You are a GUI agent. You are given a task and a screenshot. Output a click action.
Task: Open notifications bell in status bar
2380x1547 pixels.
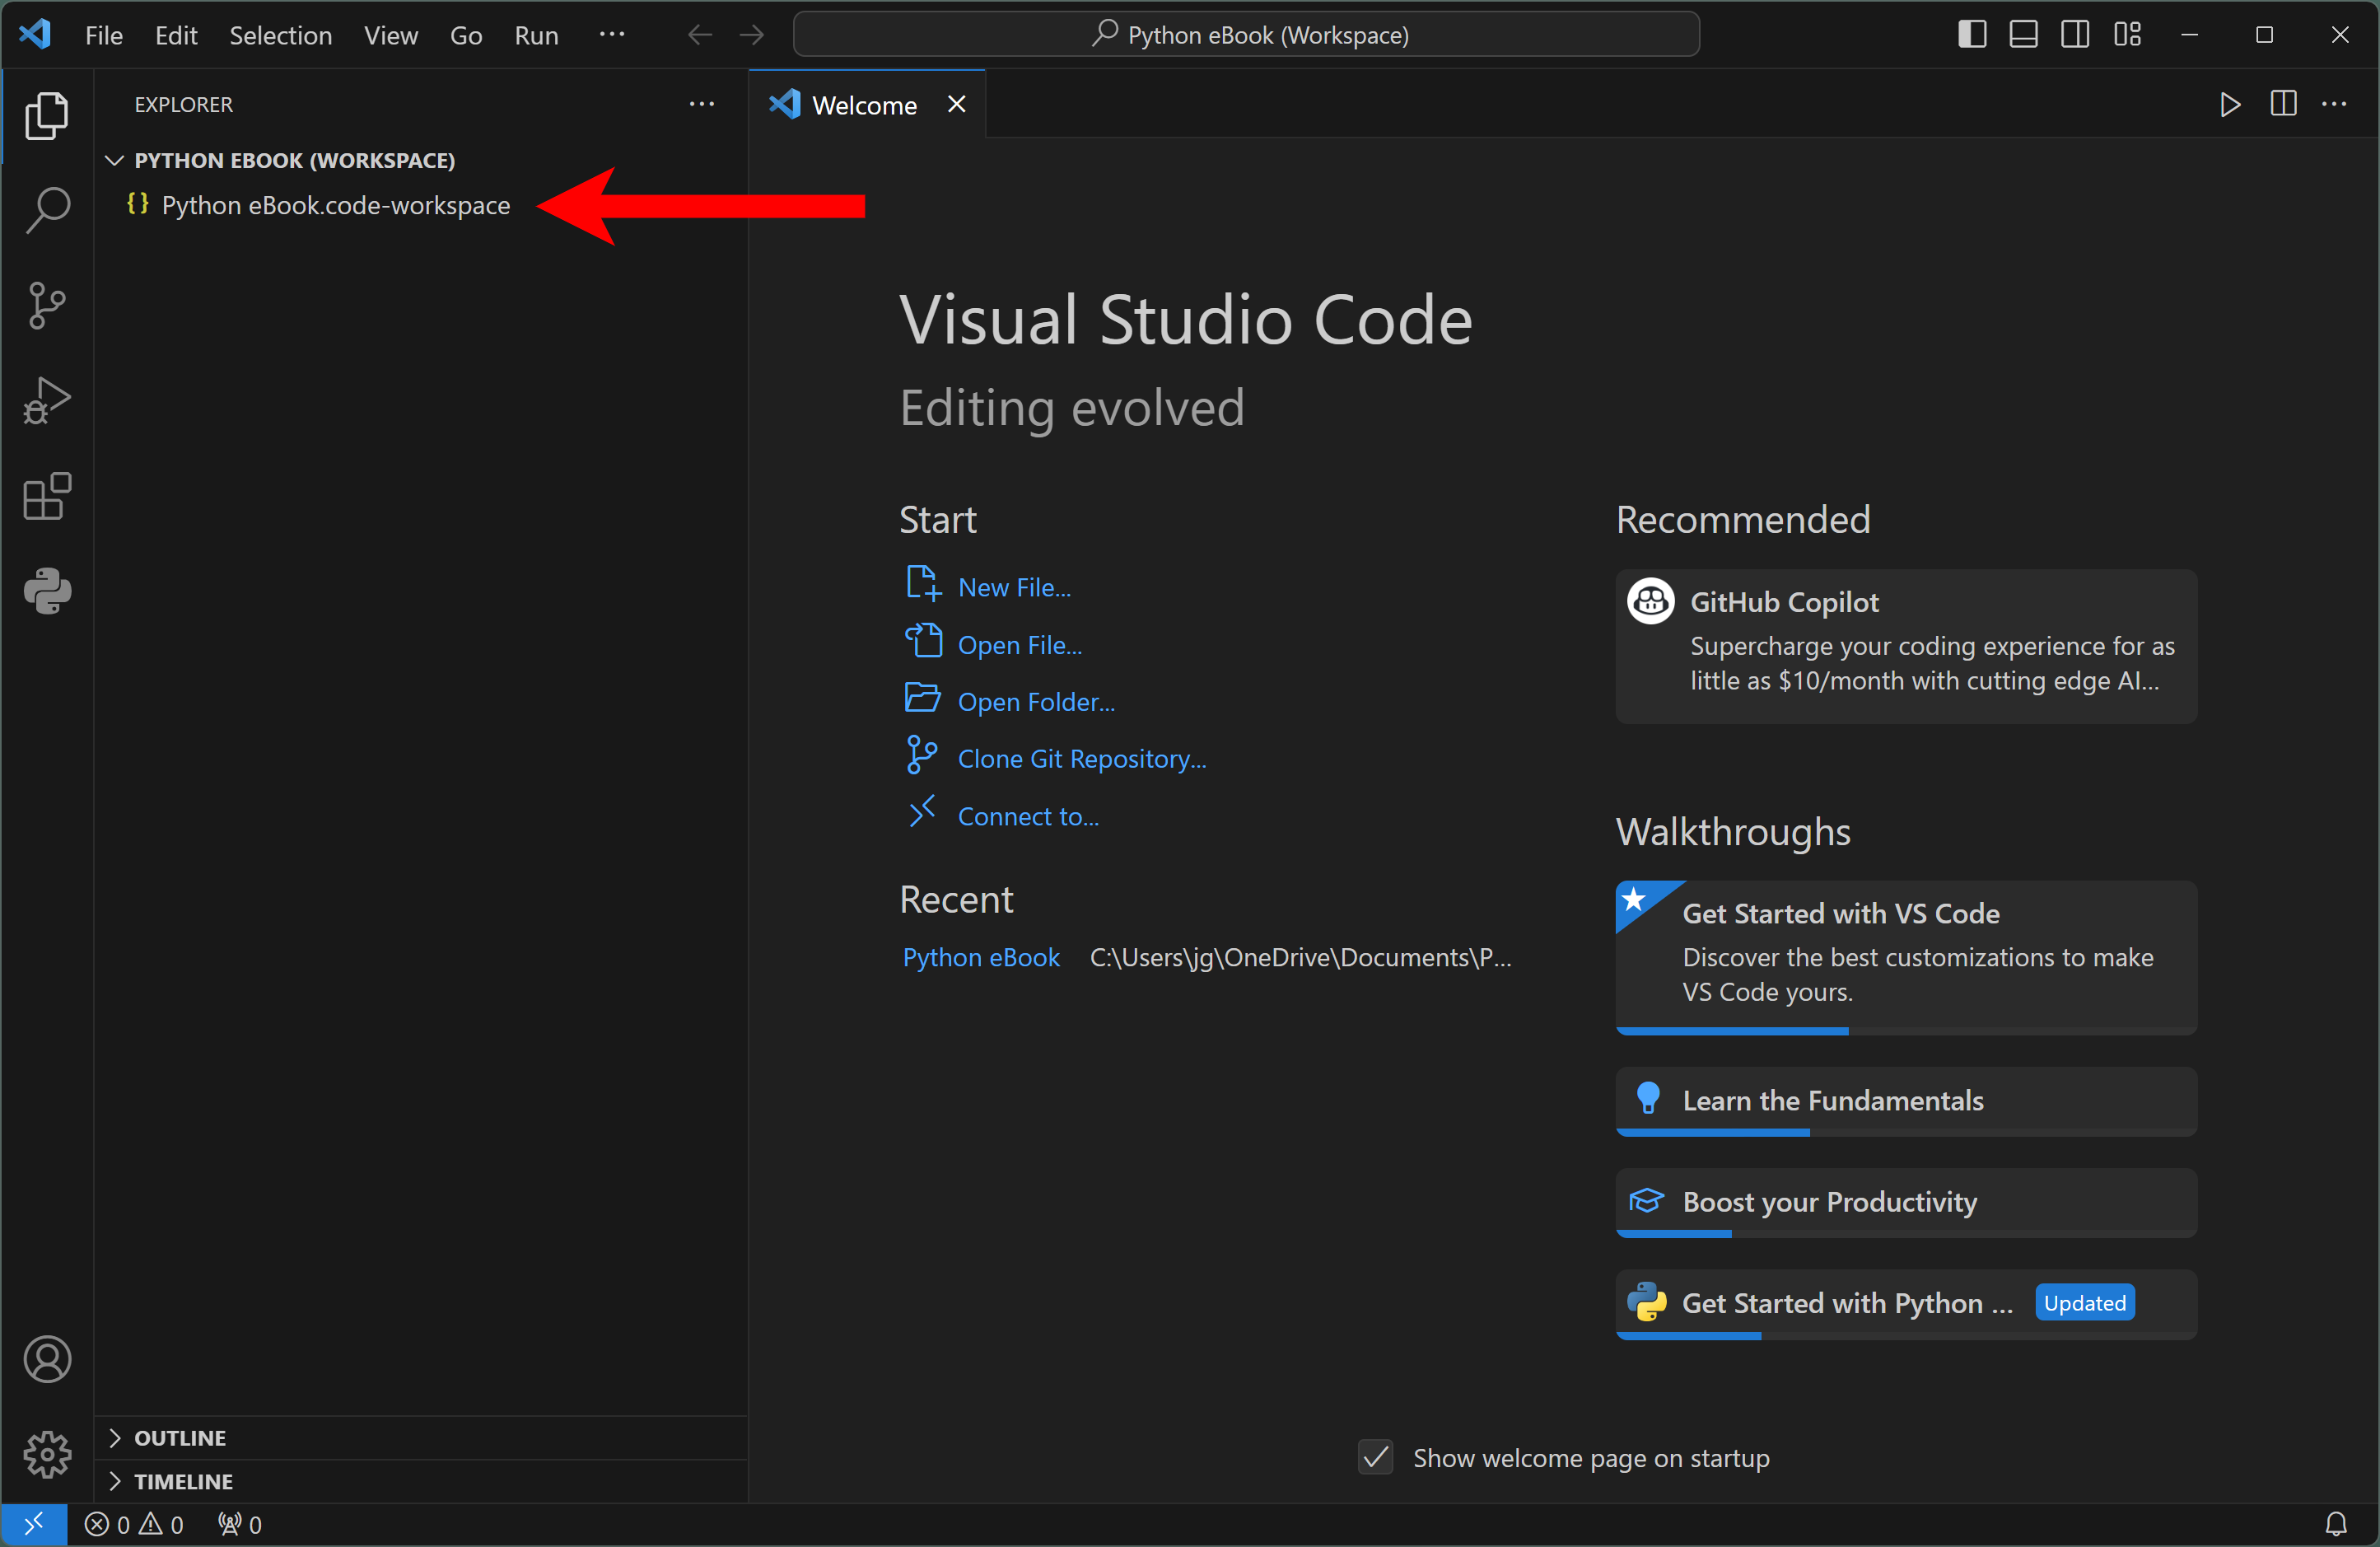2336,1524
